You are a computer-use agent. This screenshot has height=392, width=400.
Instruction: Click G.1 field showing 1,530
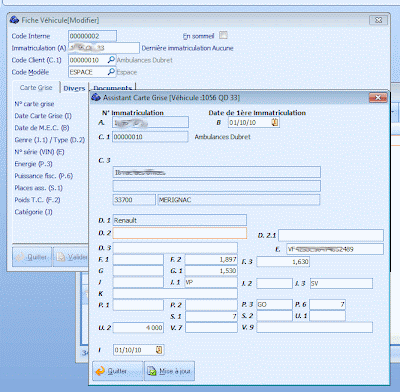coord(211,271)
